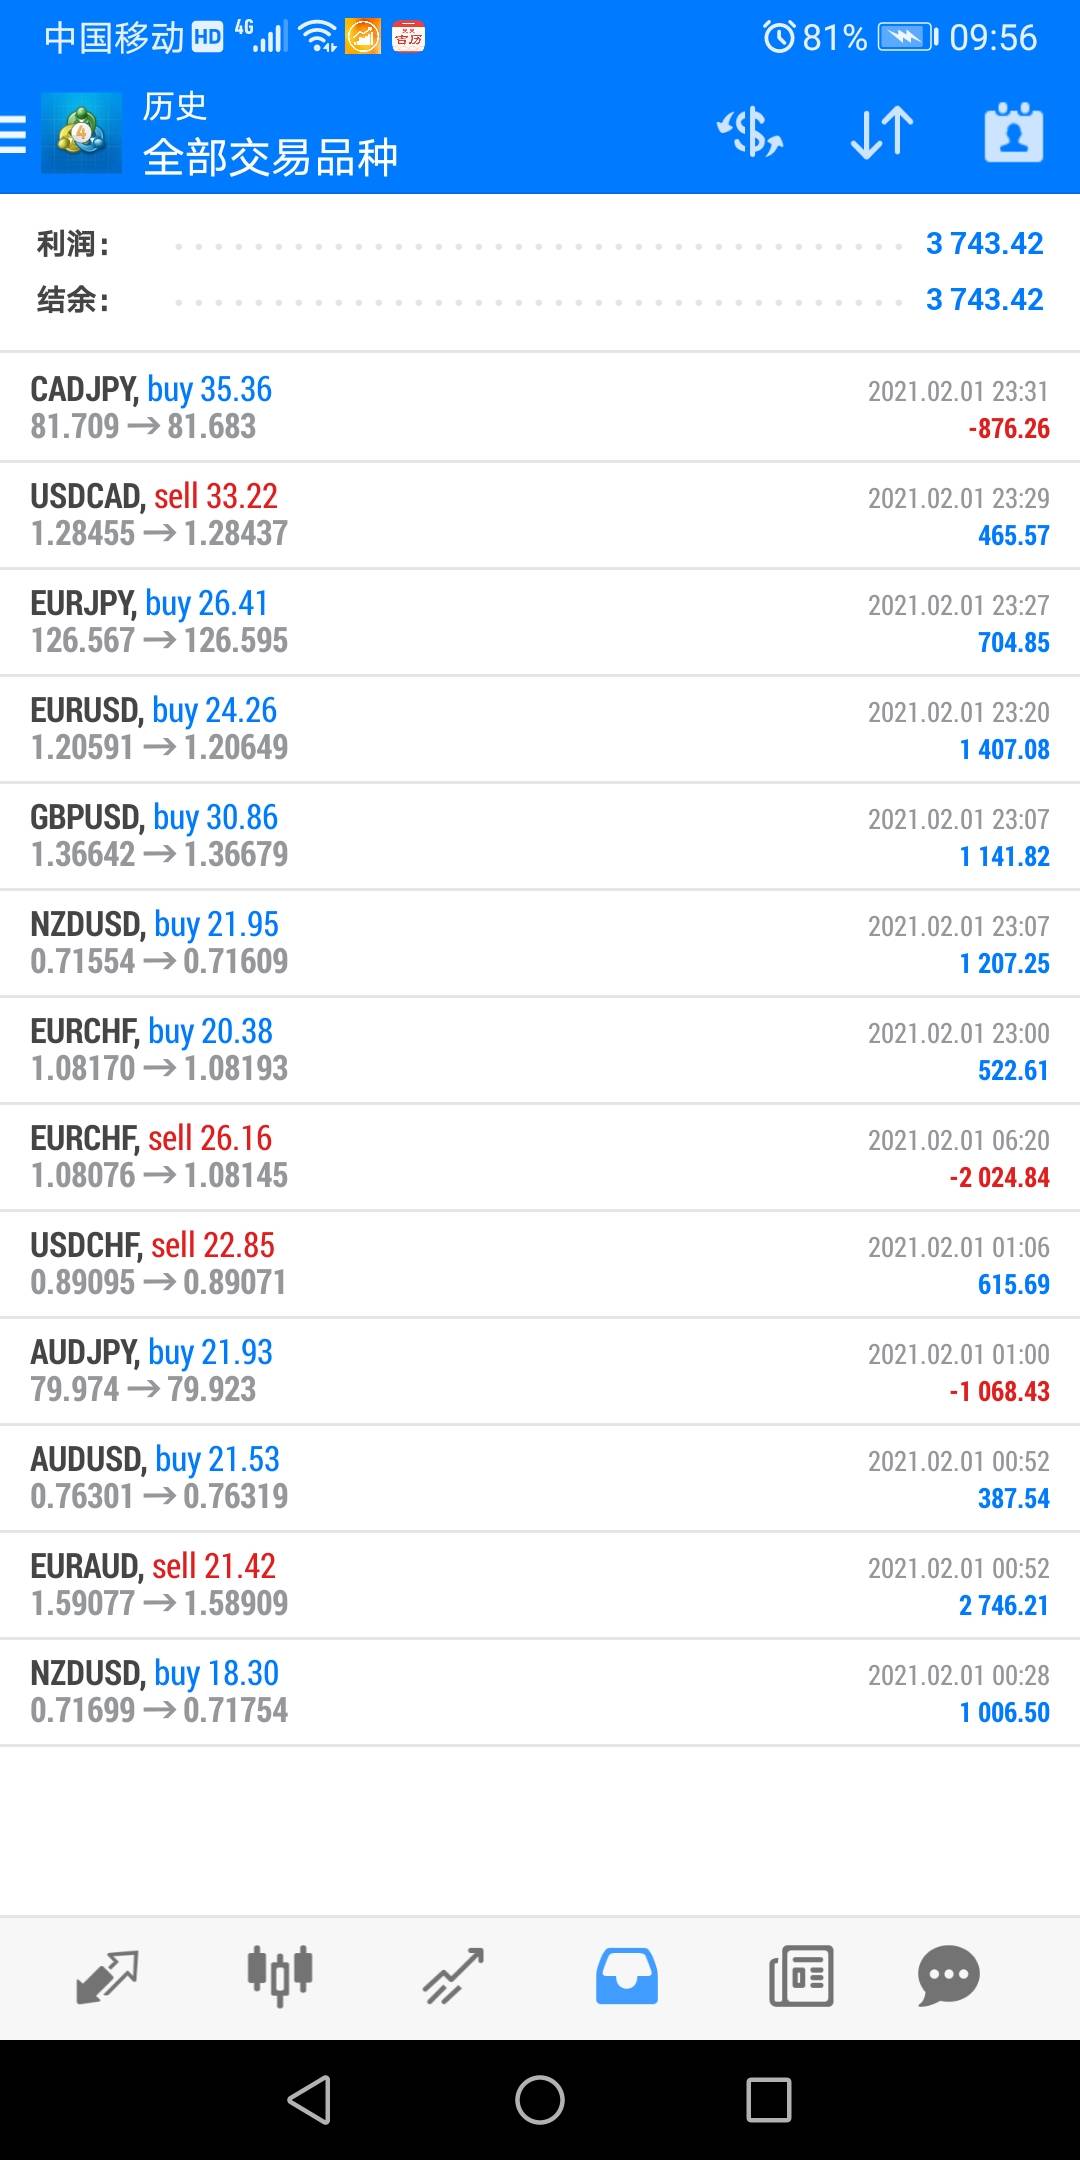
Task: Open the News tab icon
Action: [801, 1976]
